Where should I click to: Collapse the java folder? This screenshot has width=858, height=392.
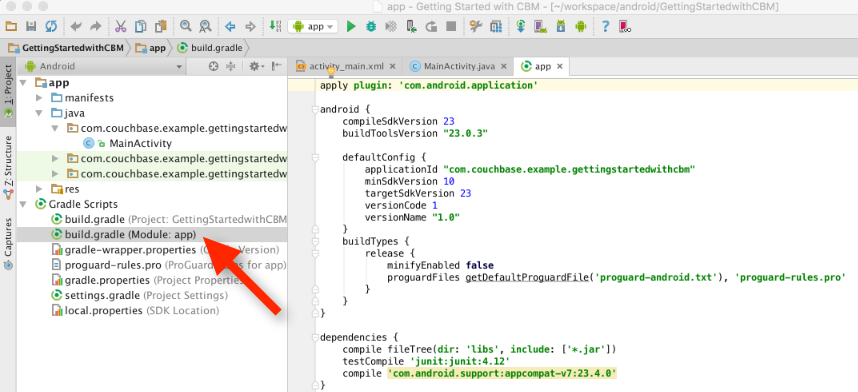coord(39,113)
